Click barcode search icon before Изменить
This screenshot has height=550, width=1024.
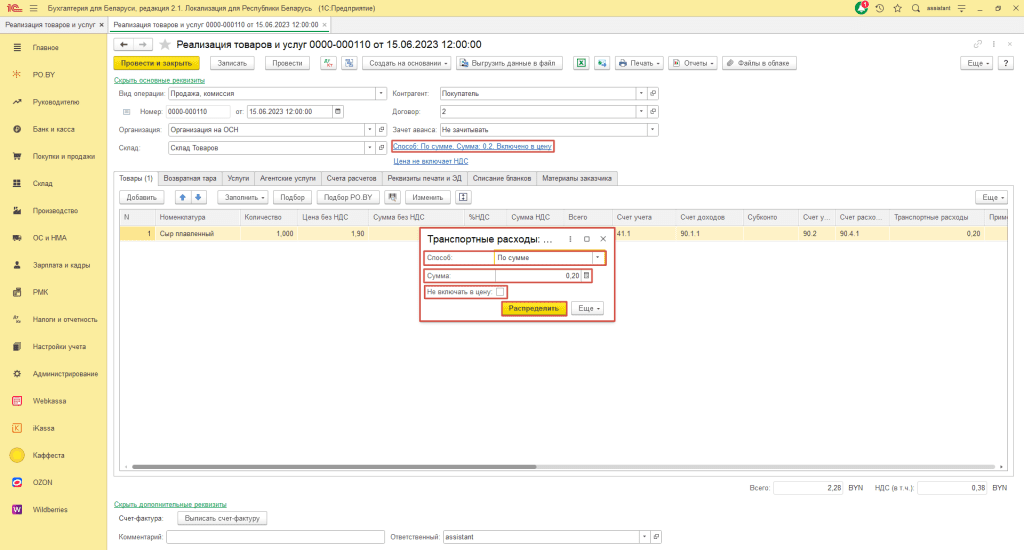pyautogui.click(x=392, y=197)
